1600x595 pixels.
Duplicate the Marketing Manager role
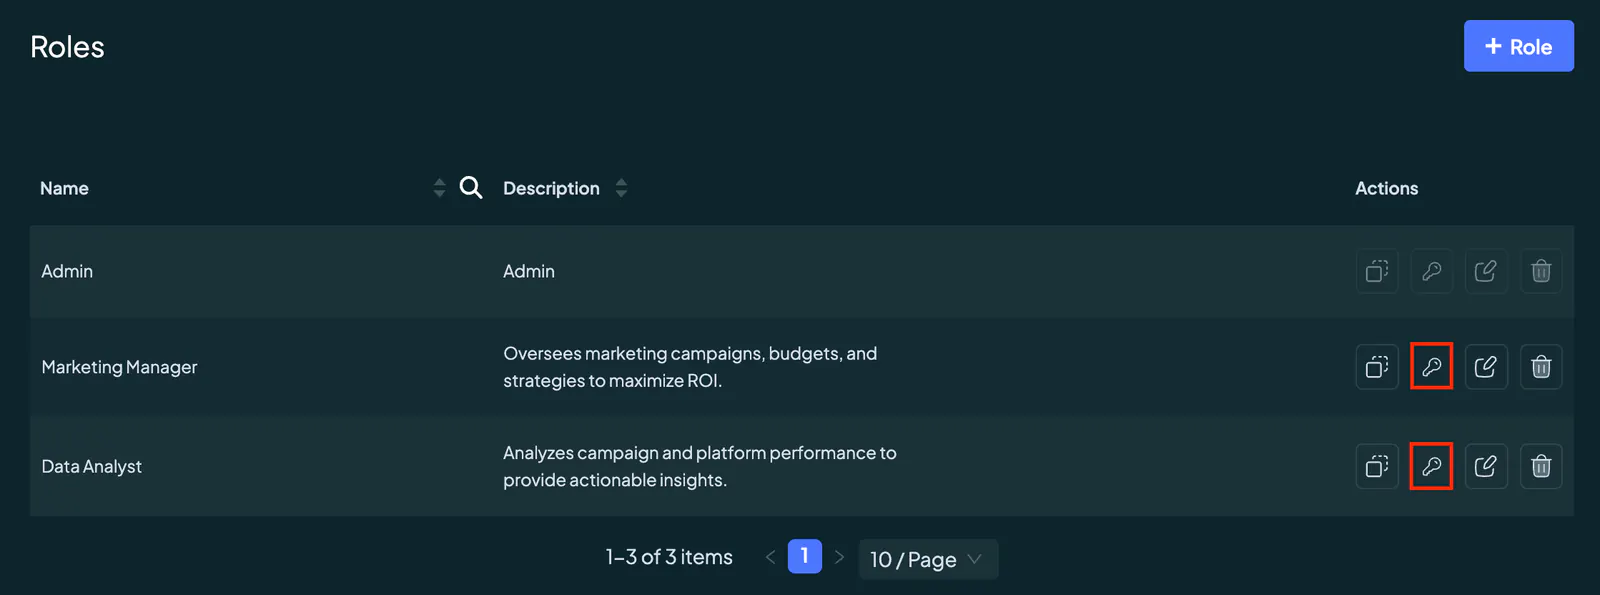[1377, 367]
